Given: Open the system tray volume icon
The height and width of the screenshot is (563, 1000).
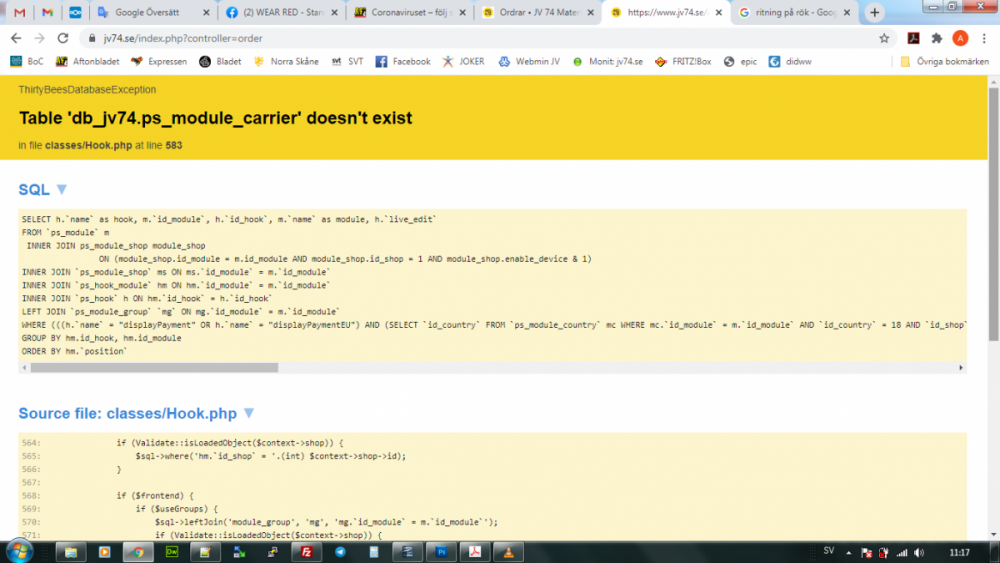Looking at the screenshot, I should pyautogui.click(x=919, y=553).
